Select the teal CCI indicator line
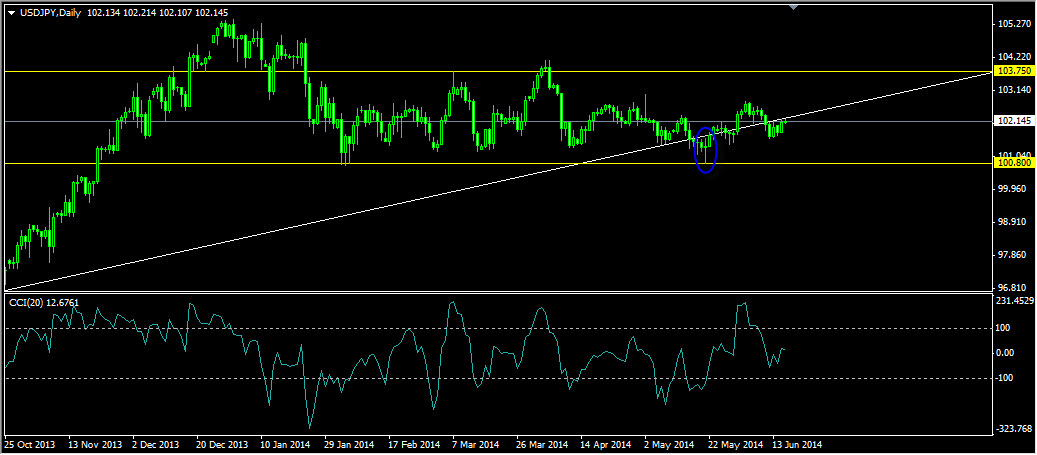 [x=395, y=364]
